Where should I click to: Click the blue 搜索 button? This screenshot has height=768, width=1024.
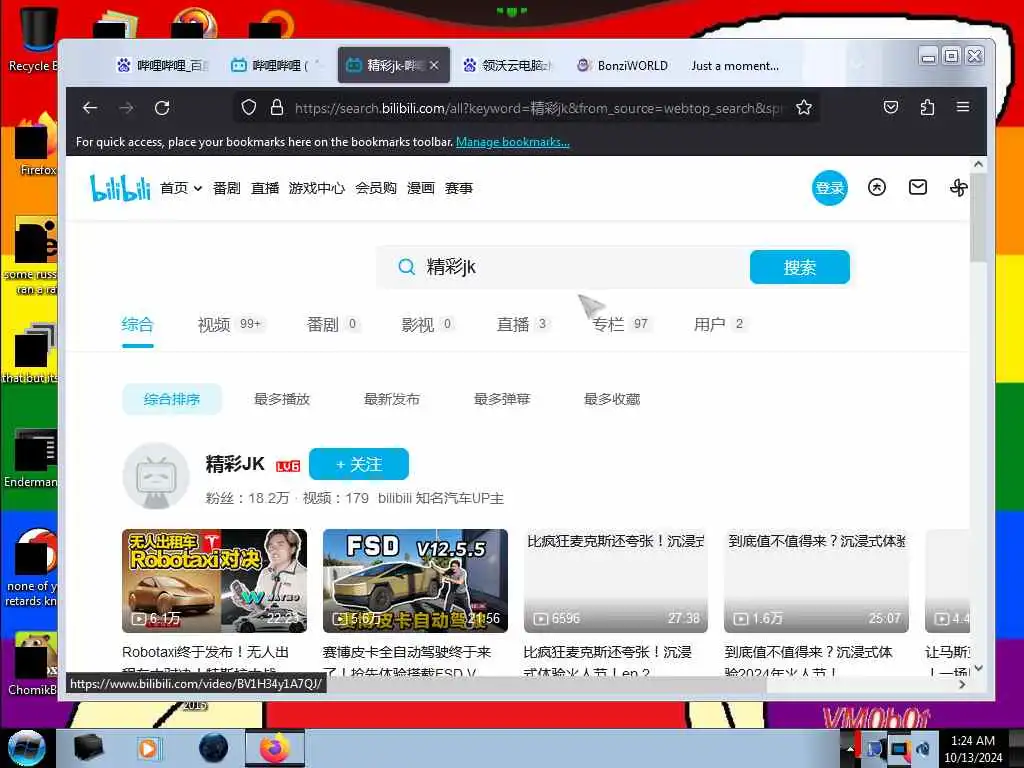click(799, 267)
